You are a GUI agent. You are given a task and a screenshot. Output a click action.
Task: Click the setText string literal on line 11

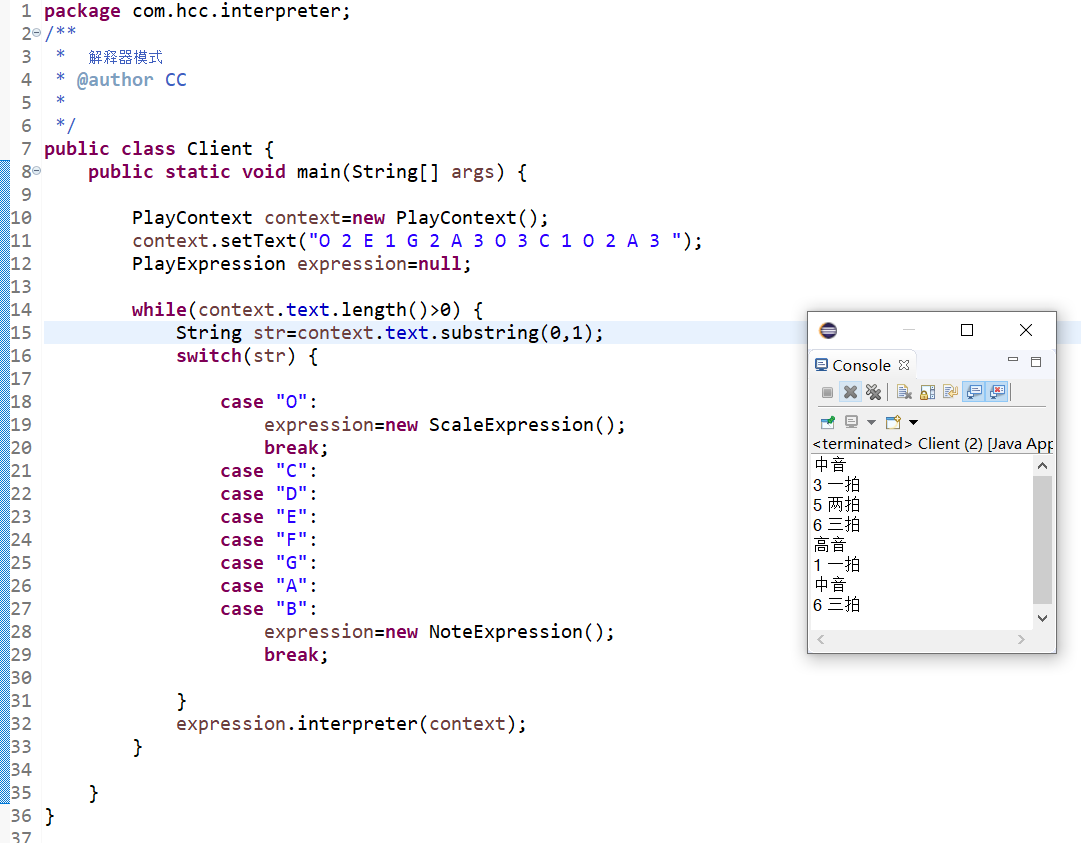coord(495,241)
